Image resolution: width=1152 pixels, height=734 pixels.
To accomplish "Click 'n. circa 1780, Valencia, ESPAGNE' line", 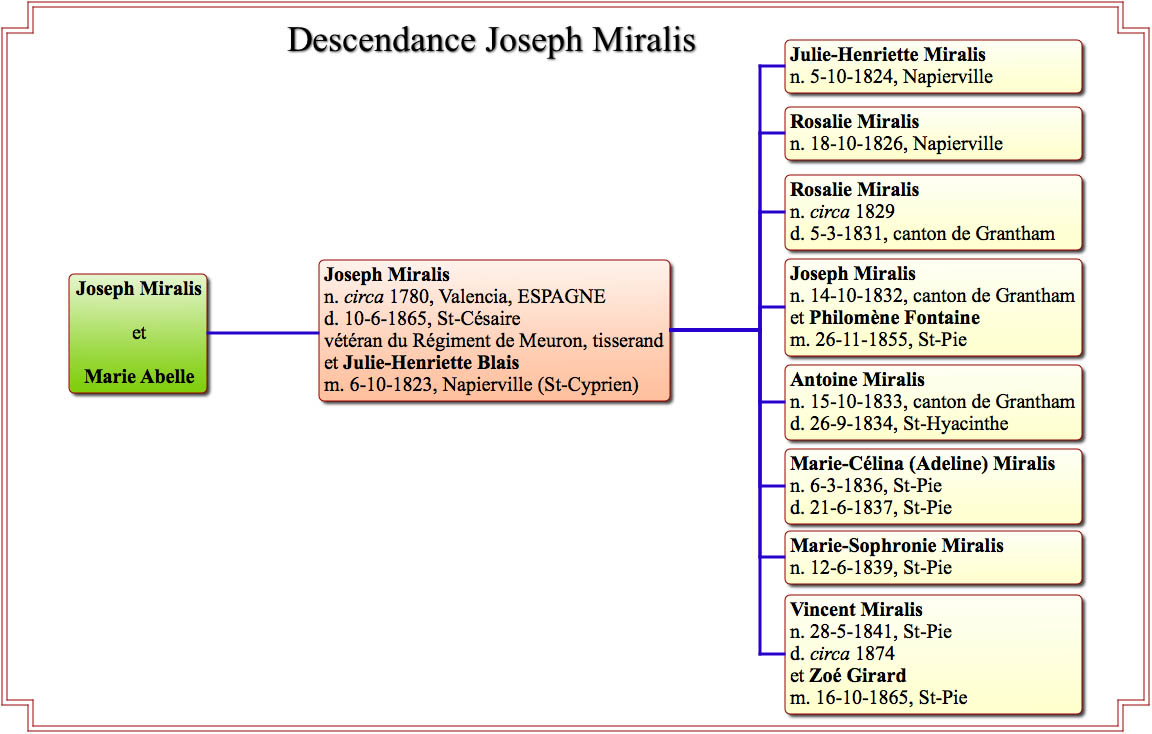I will pos(464,297).
